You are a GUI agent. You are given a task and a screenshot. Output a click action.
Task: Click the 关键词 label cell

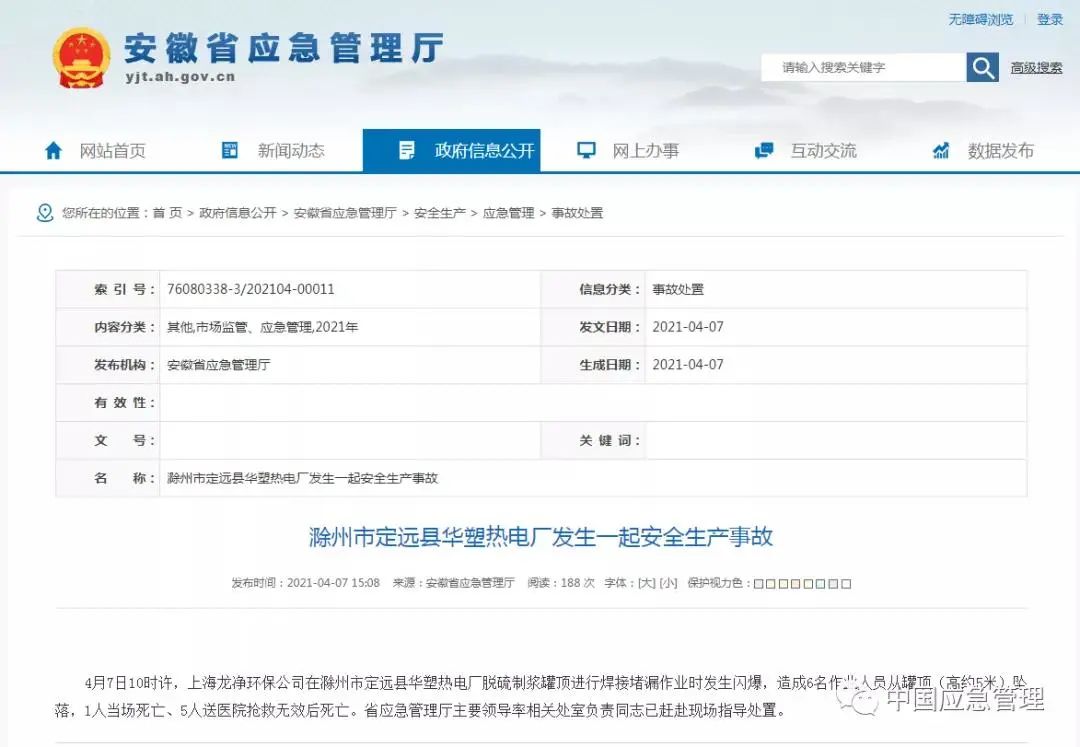[x=593, y=441]
